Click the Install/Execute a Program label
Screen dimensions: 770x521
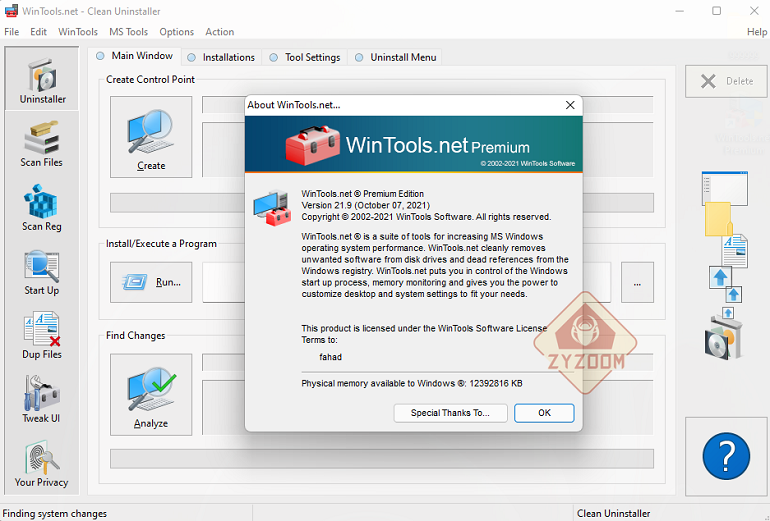coord(161,244)
